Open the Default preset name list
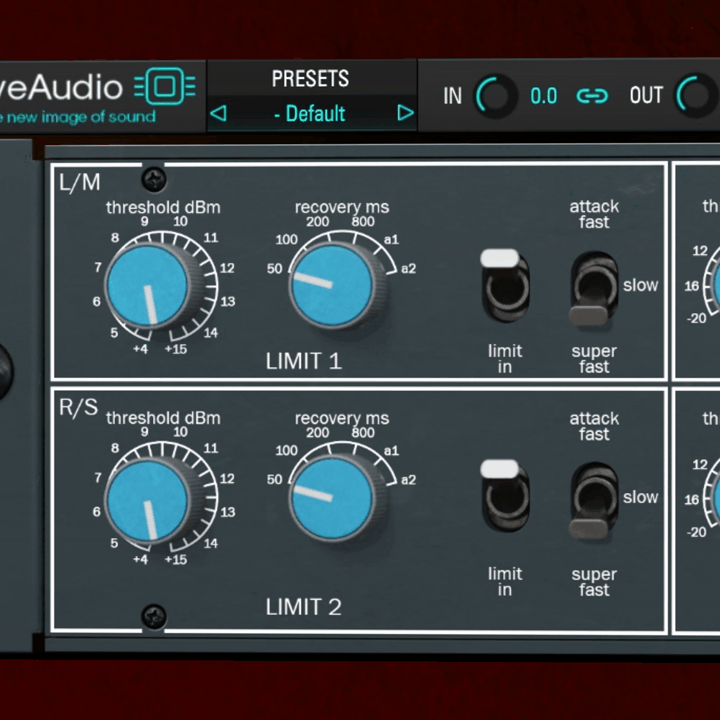 [310, 114]
